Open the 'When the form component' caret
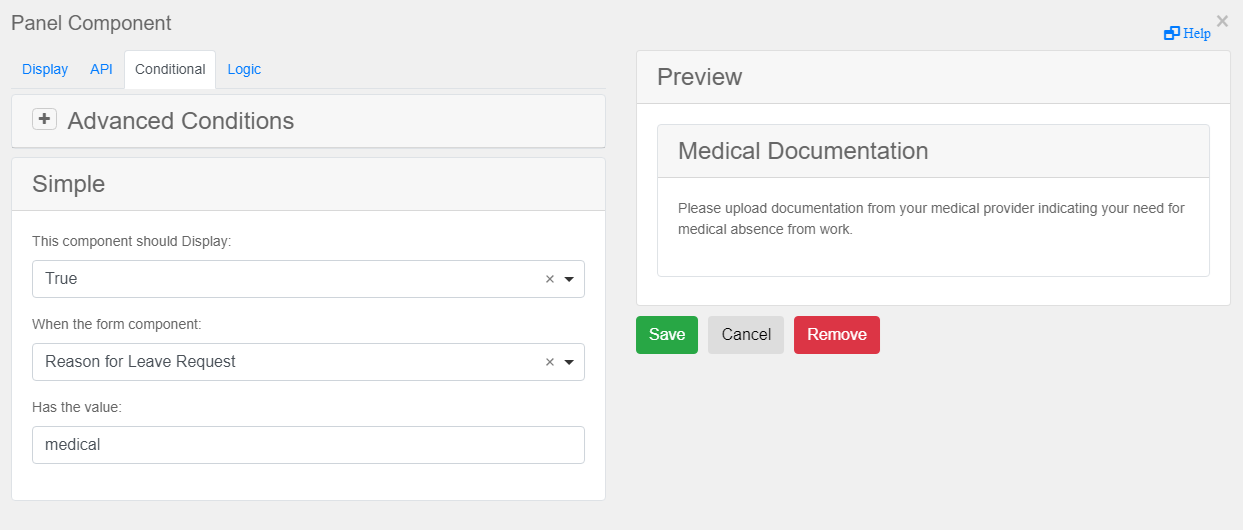1243x530 pixels. pyautogui.click(x=569, y=362)
